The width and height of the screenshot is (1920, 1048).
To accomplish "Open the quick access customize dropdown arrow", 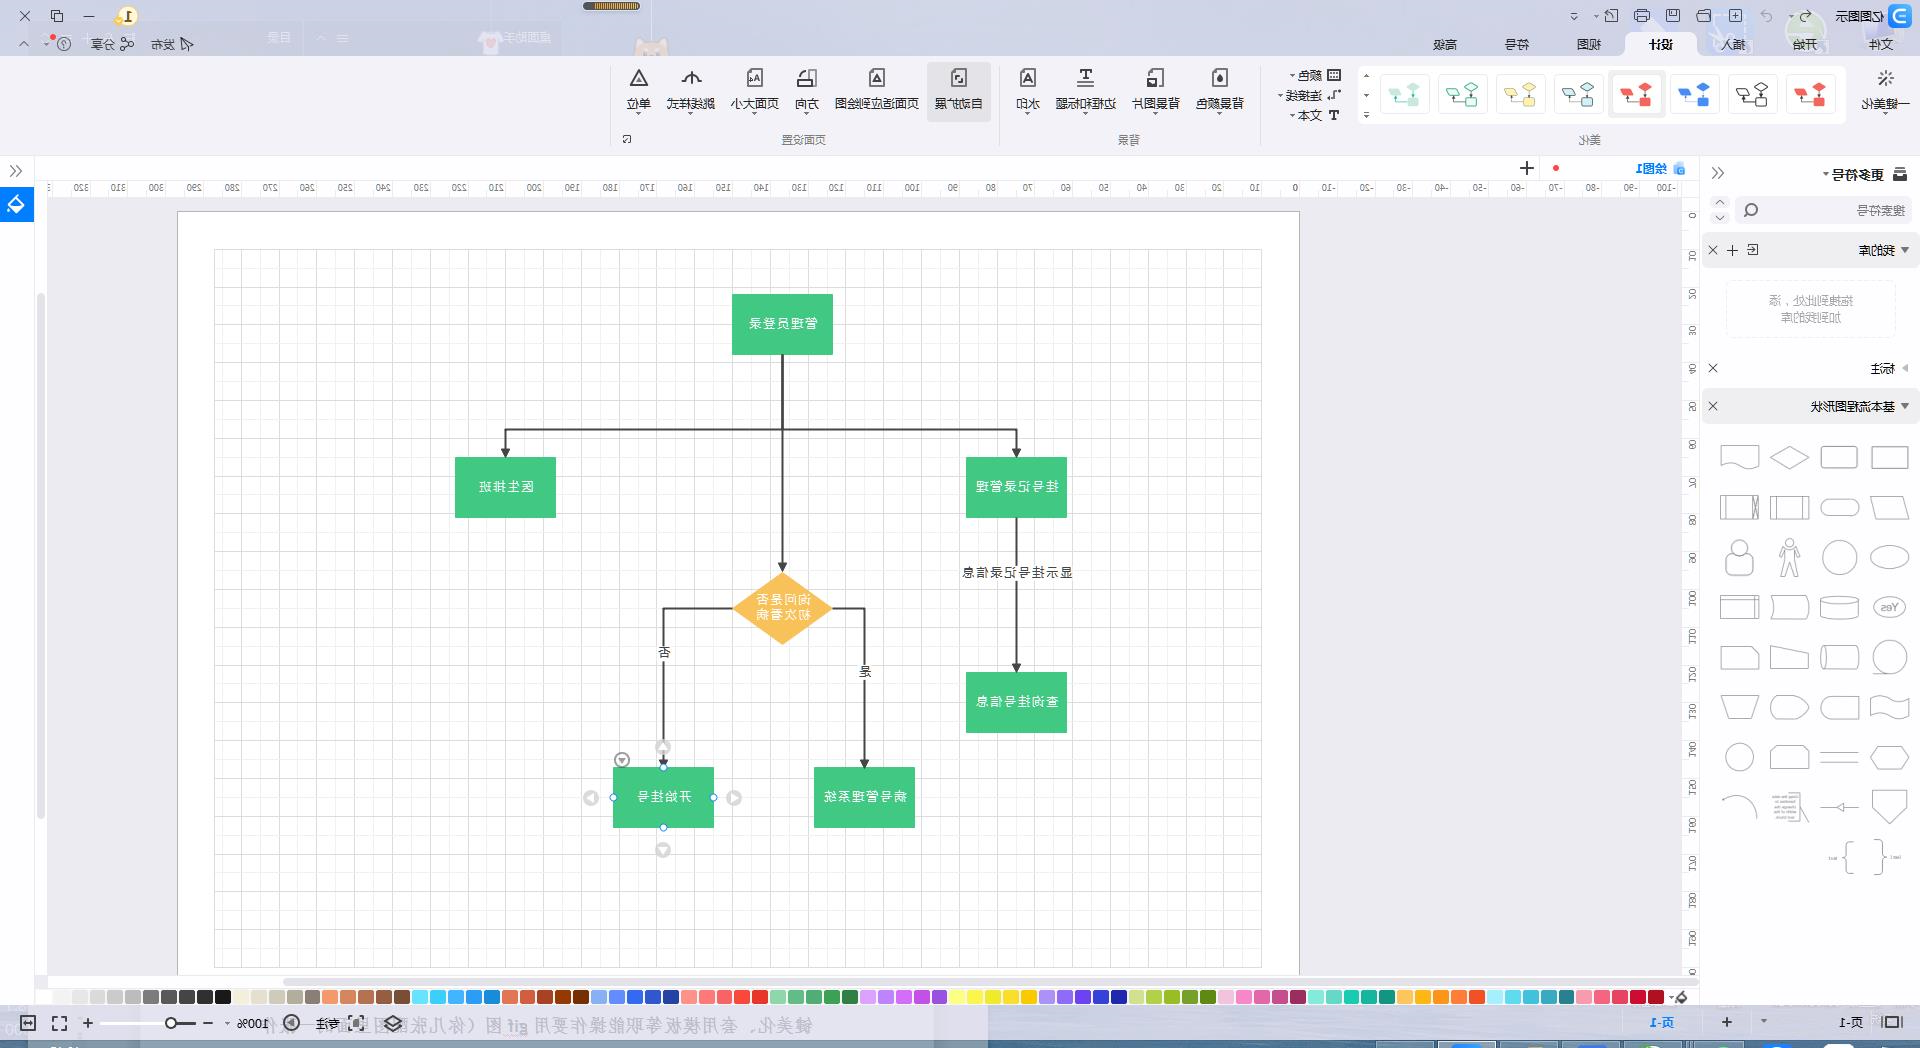I will (x=1574, y=16).
